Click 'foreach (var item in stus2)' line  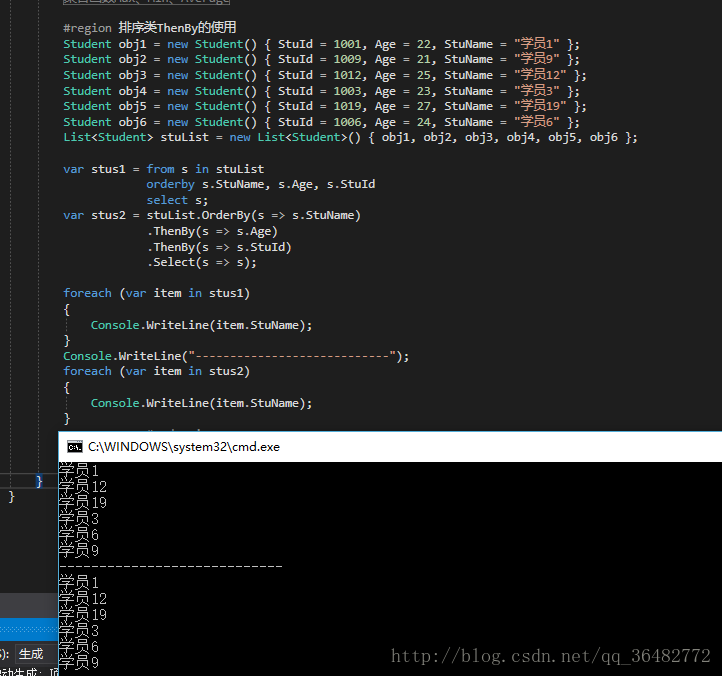pyautogui.click(x=157, y=371)
